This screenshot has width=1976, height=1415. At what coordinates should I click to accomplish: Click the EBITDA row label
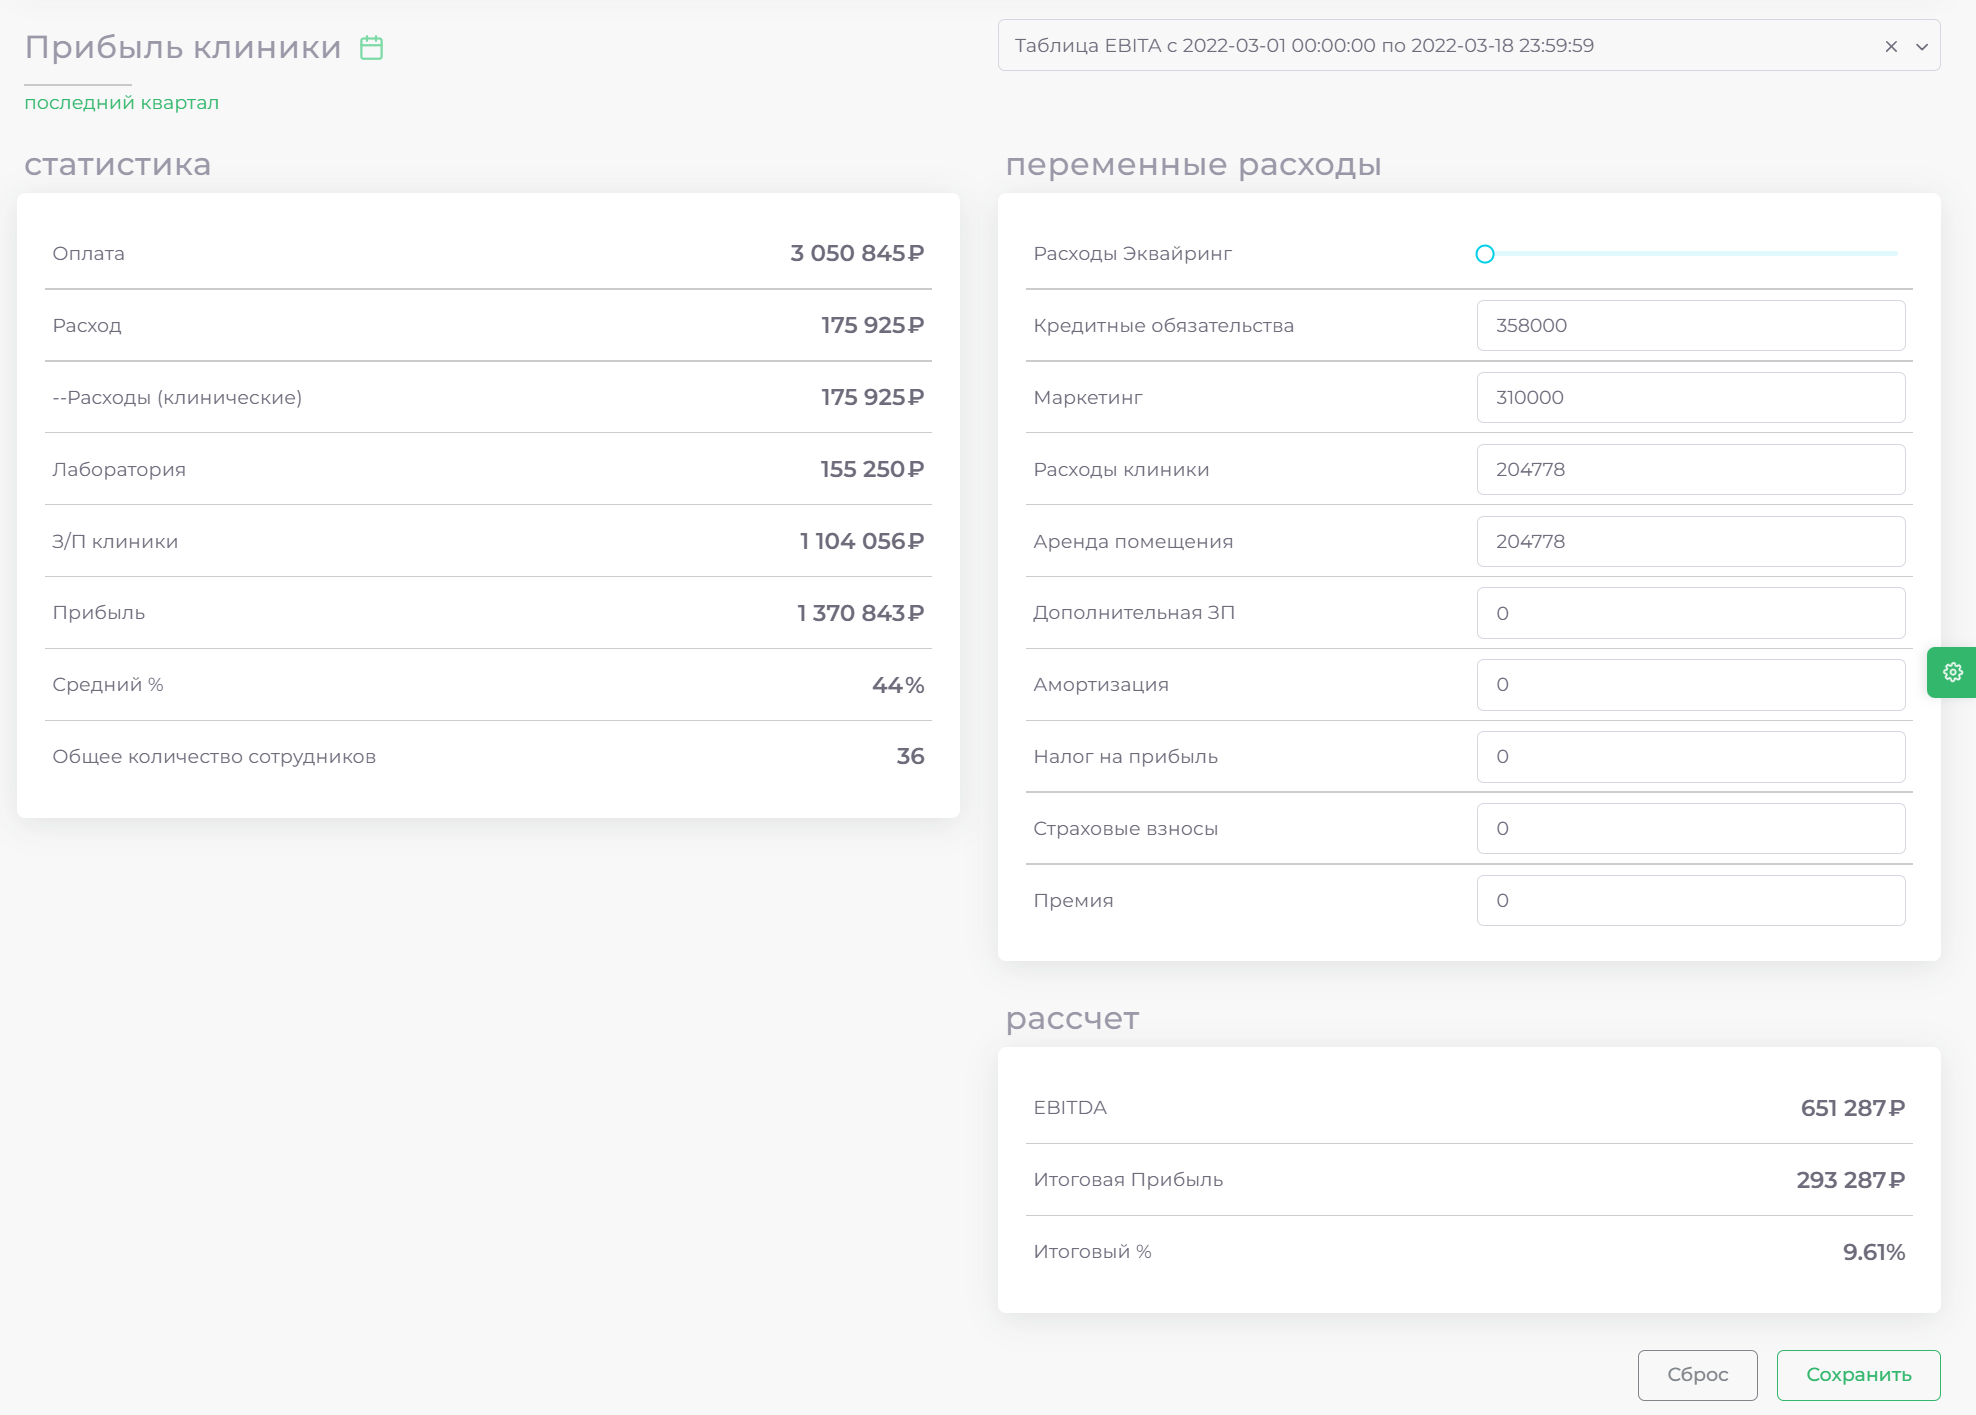click(1070, 1108)
